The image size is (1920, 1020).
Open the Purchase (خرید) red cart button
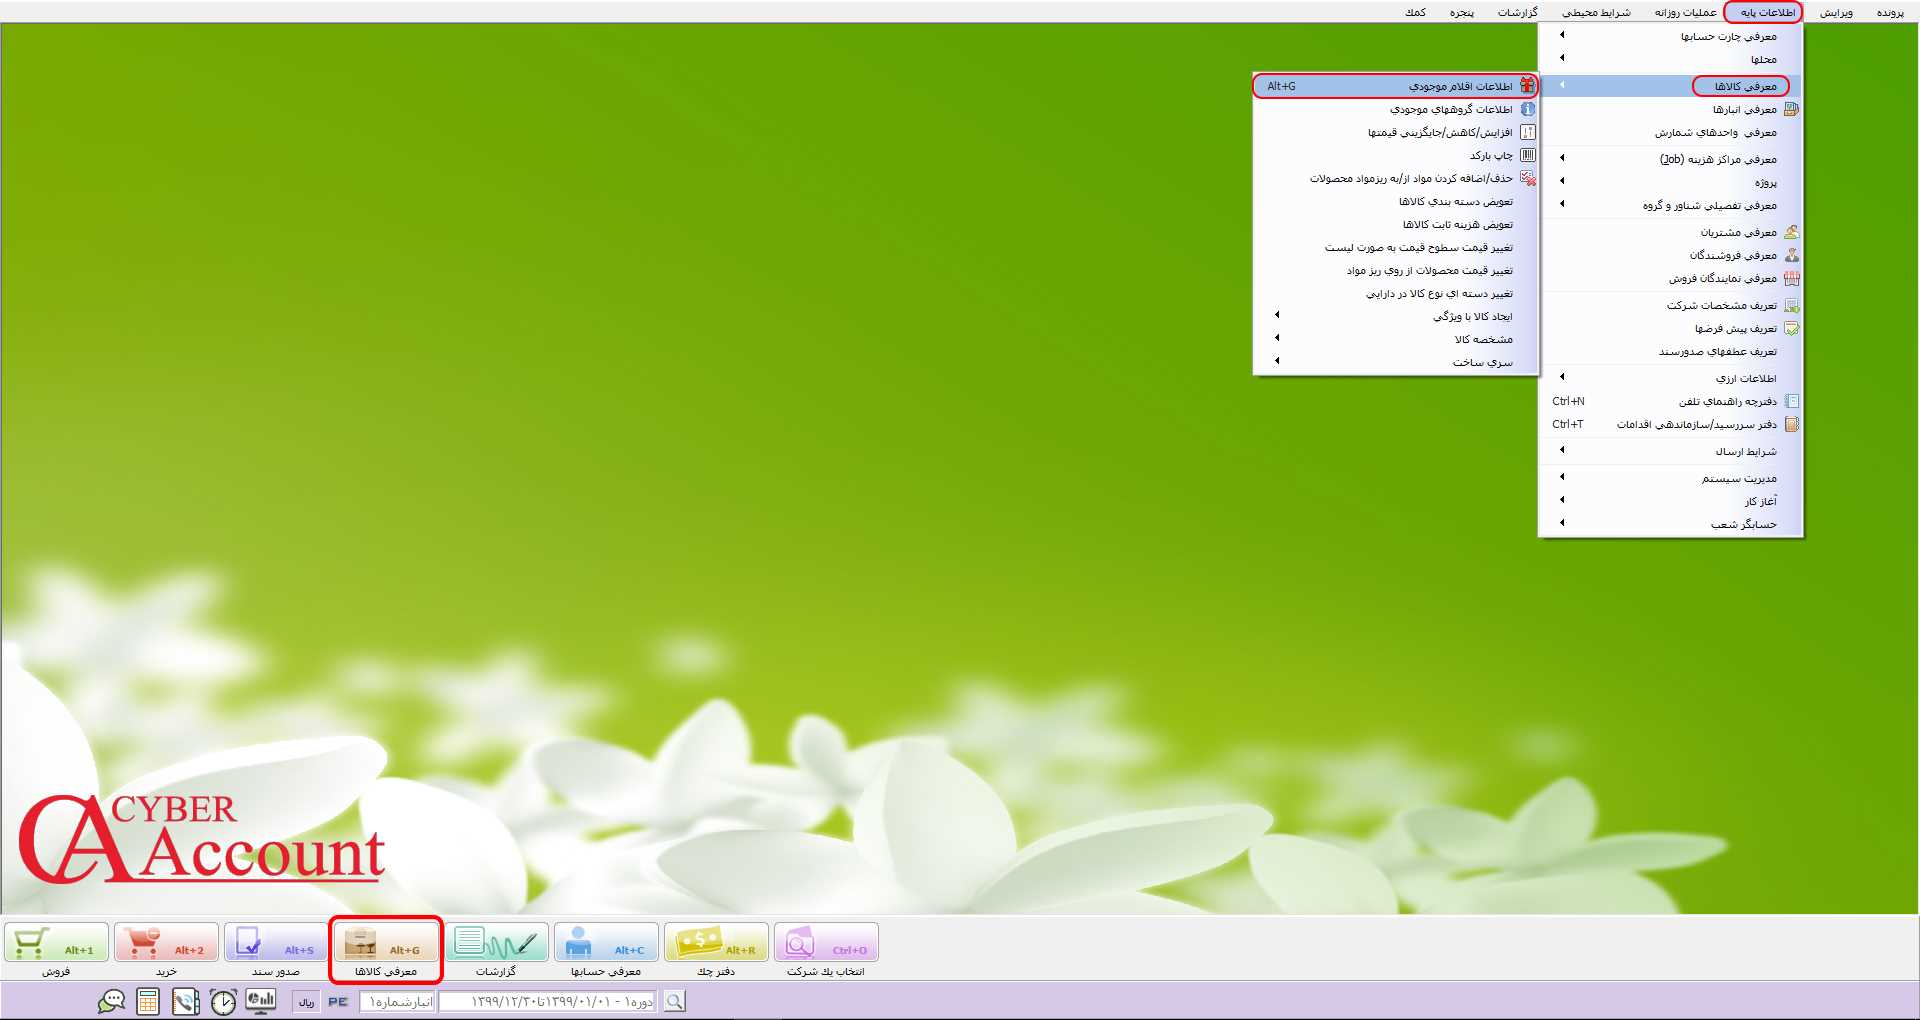[x=166, y=942]
